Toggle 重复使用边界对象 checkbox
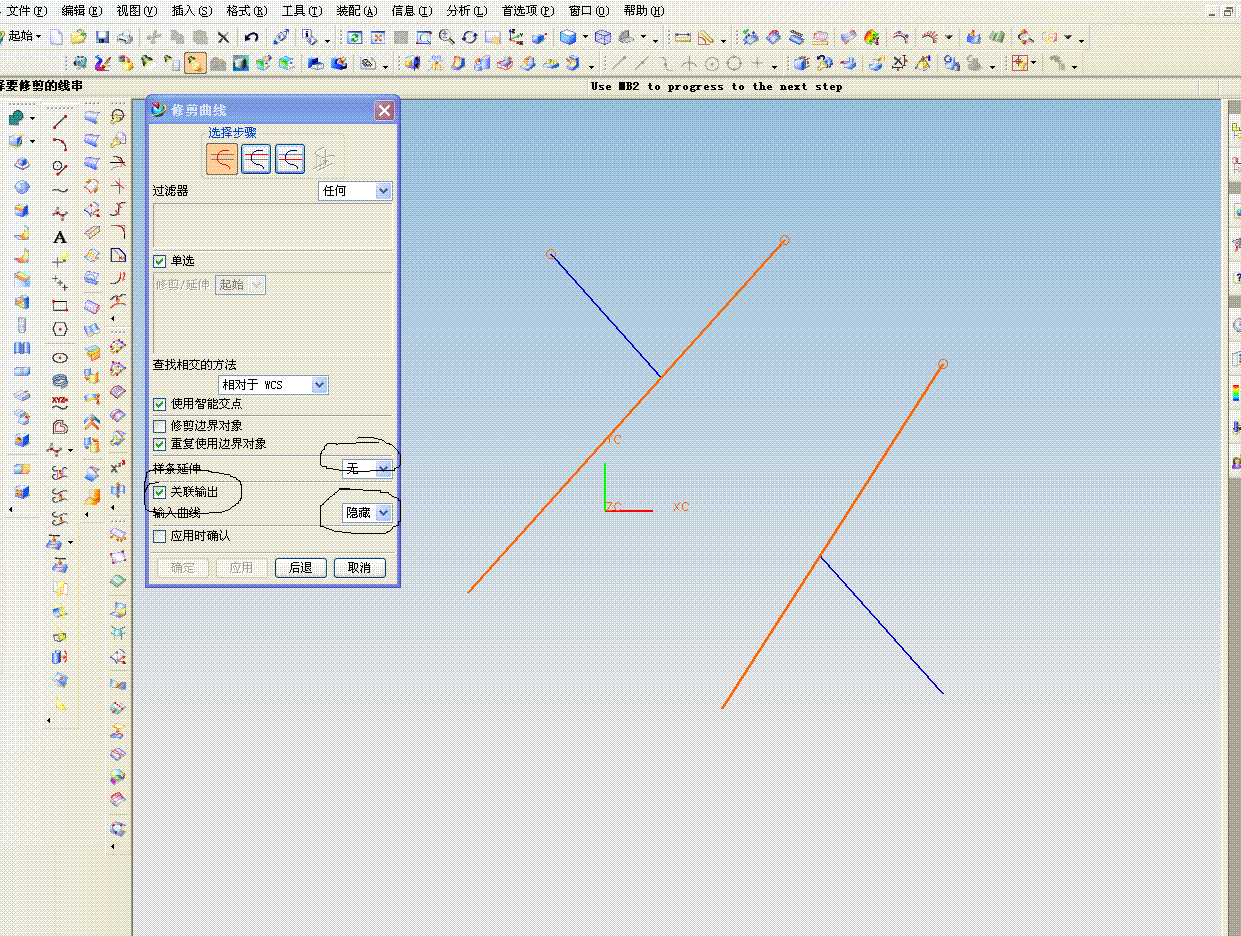 [x=159, y=444]
